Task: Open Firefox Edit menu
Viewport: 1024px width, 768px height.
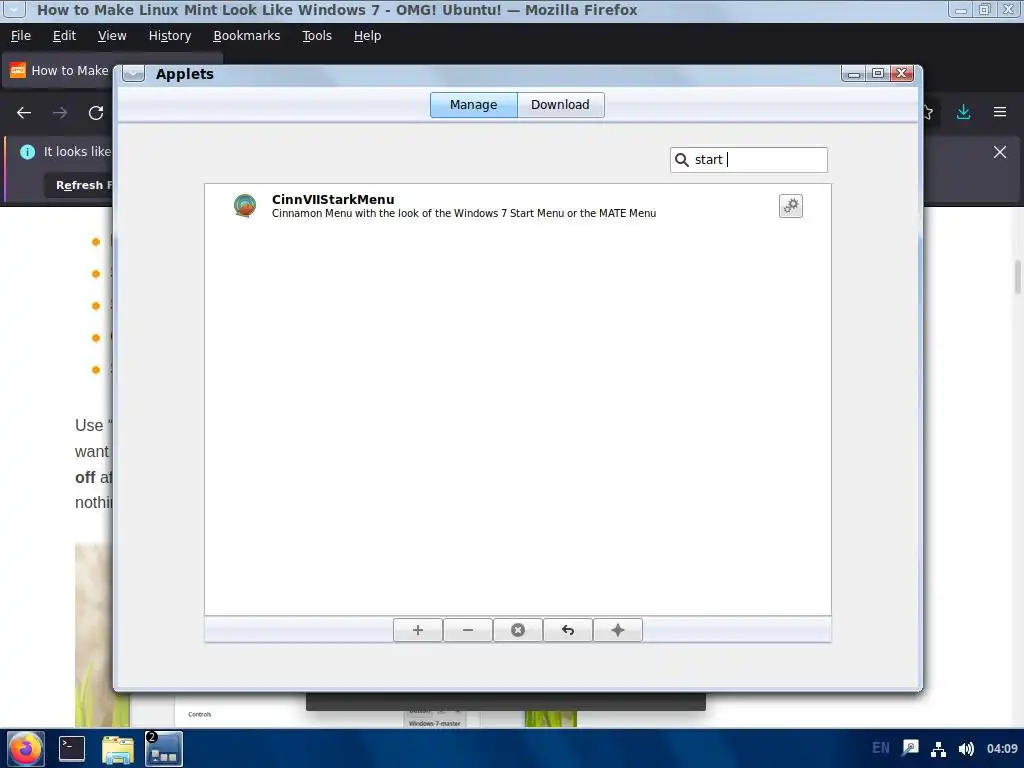Action: (x=64, y=36)
